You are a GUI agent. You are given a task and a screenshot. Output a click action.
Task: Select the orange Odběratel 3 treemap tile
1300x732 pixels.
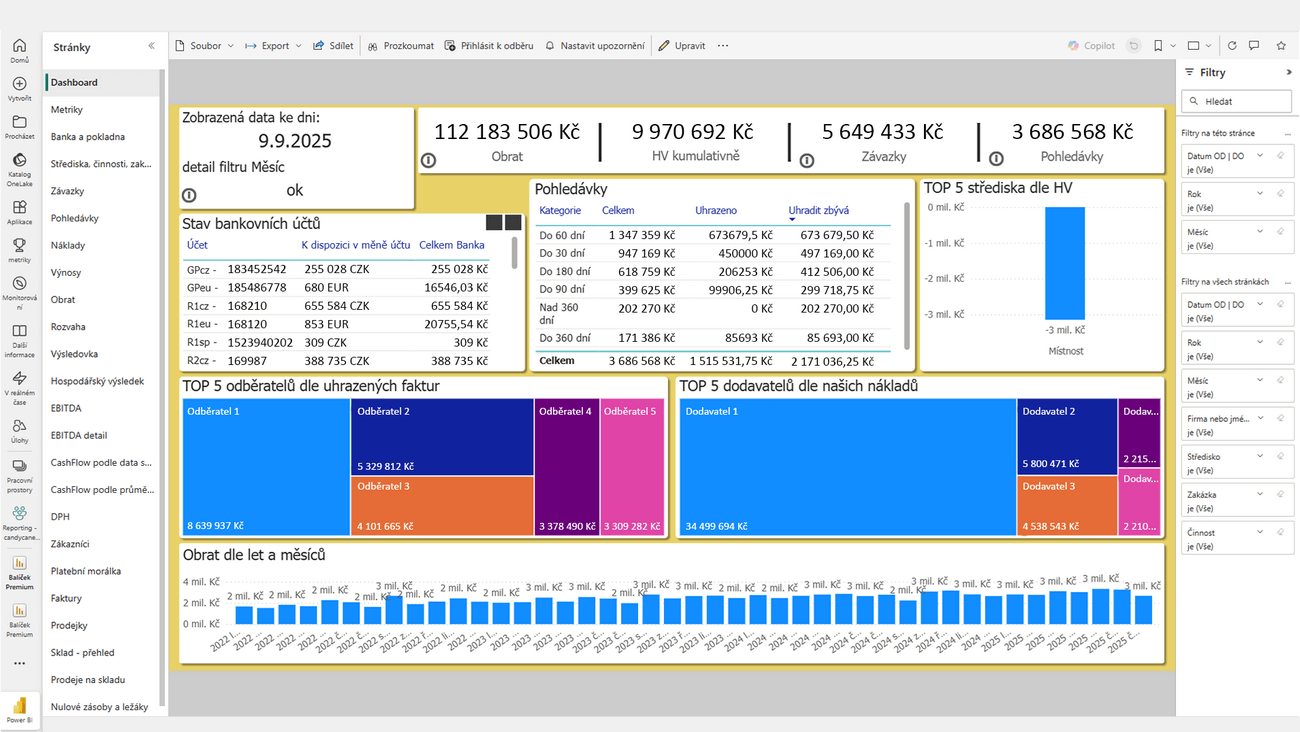pyautogui.click(x=441, y=506)
